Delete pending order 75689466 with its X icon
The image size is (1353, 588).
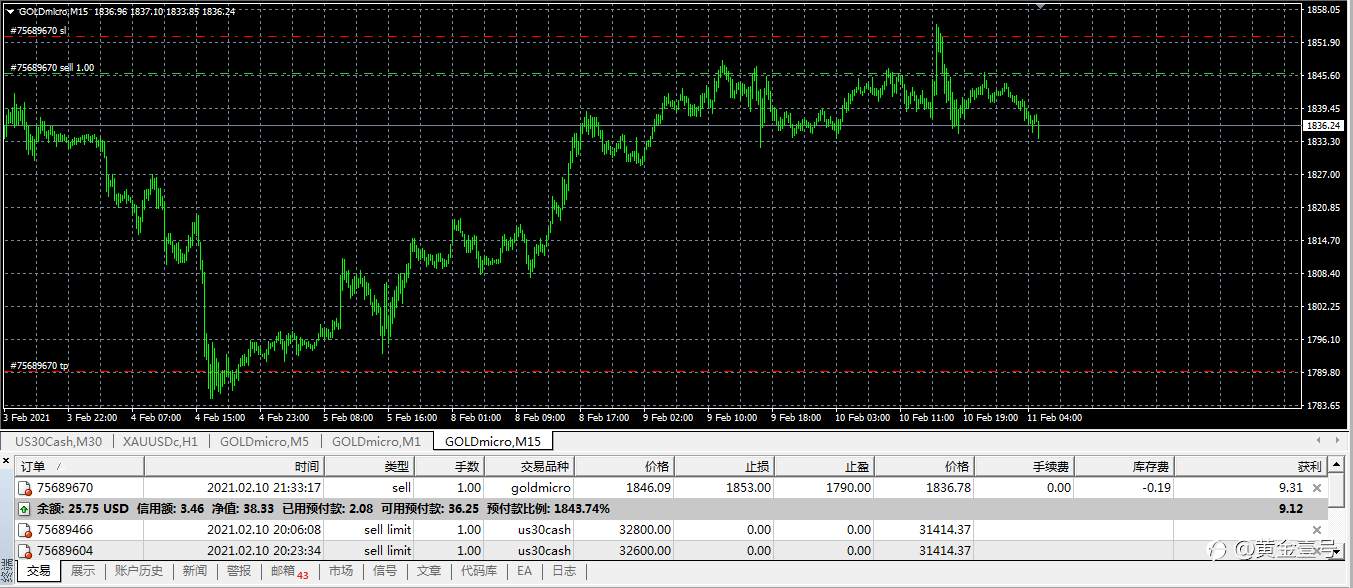[1316, 530]
